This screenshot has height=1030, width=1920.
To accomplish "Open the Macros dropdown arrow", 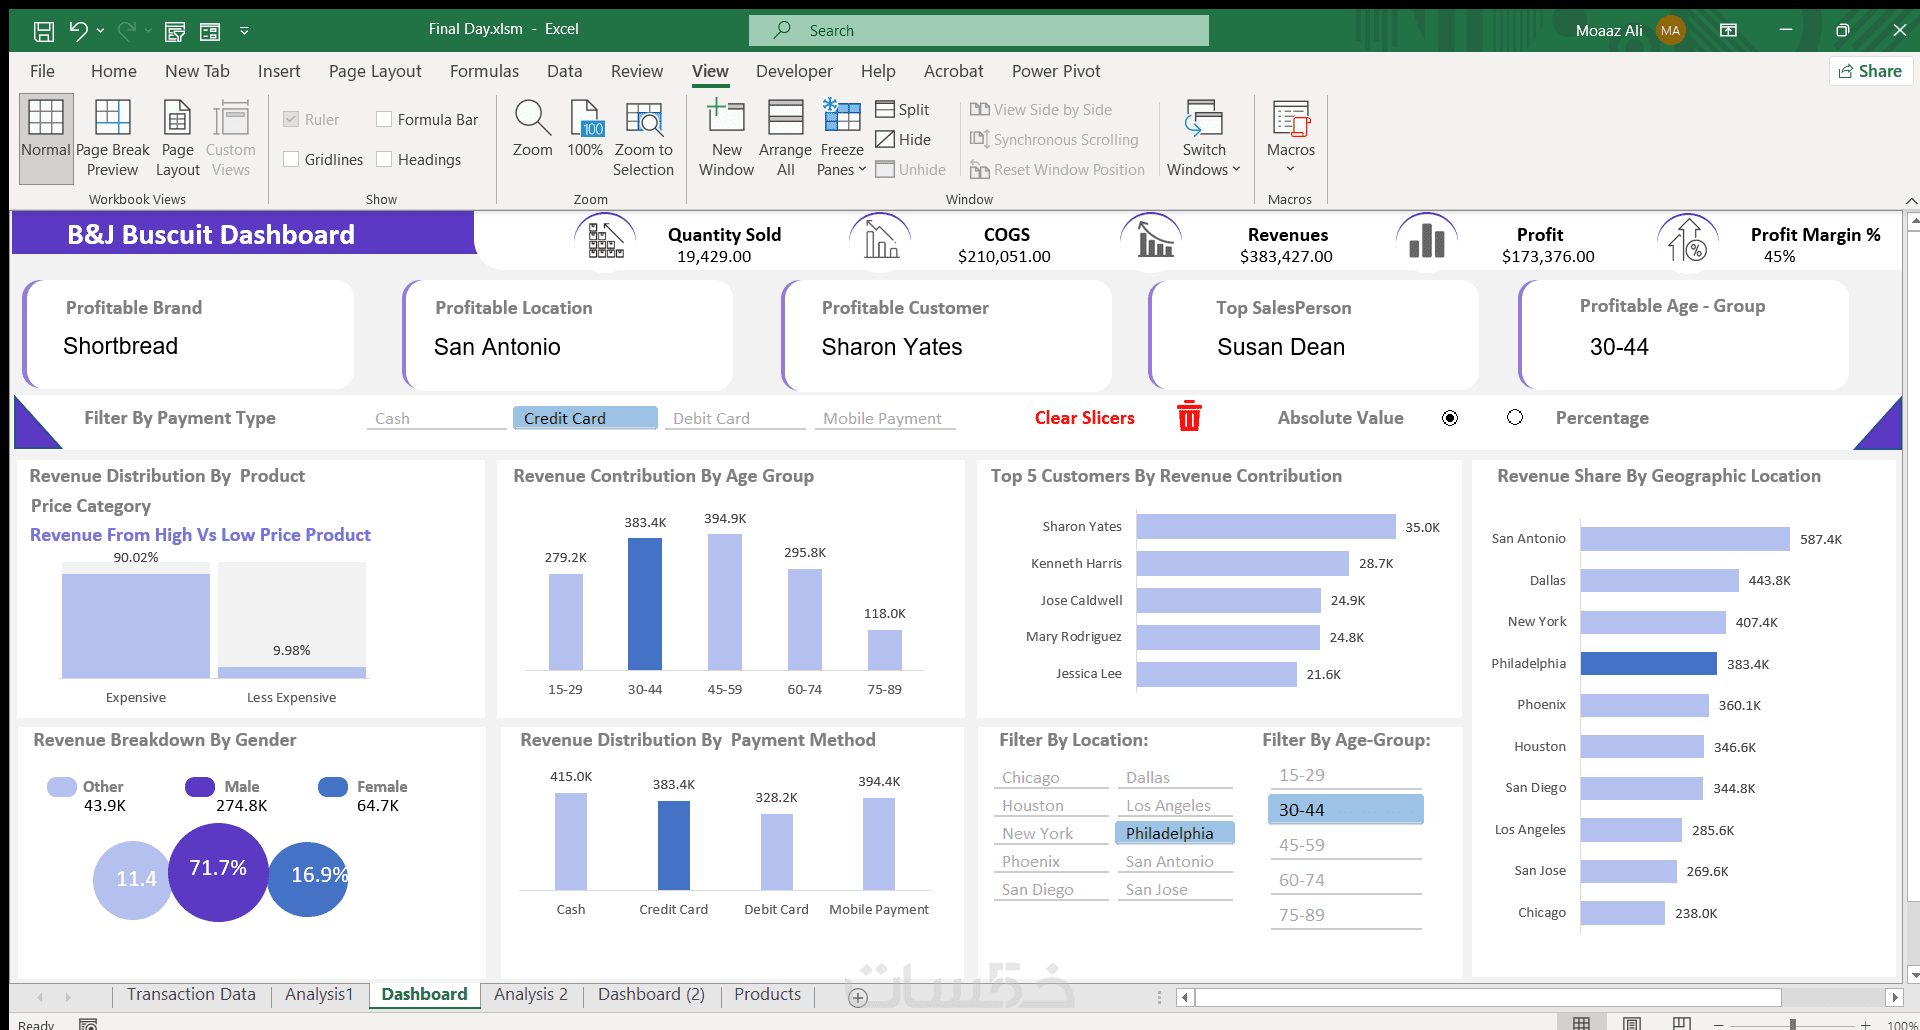I will (x=1291, y=169).
